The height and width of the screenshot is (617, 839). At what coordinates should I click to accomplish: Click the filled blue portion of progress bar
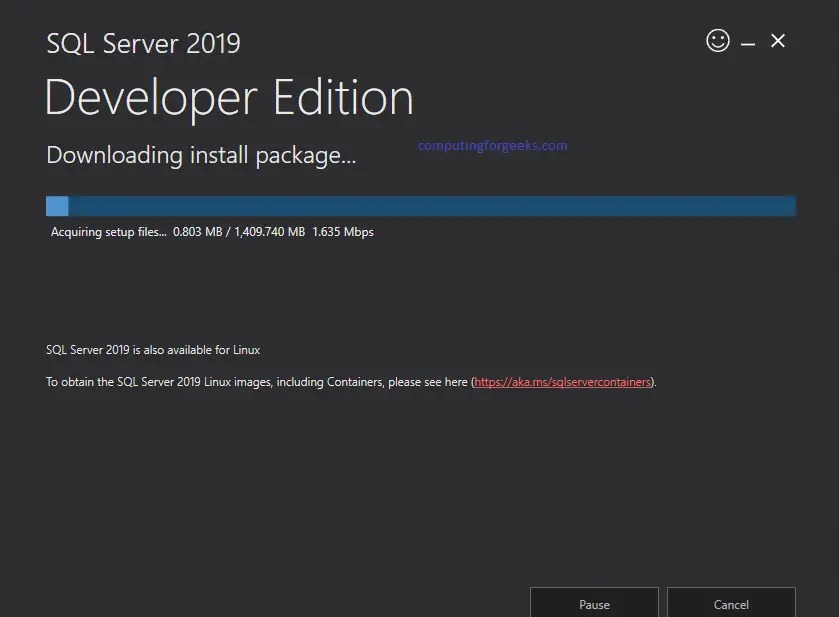pyautogui.click(x=56, y=205)
